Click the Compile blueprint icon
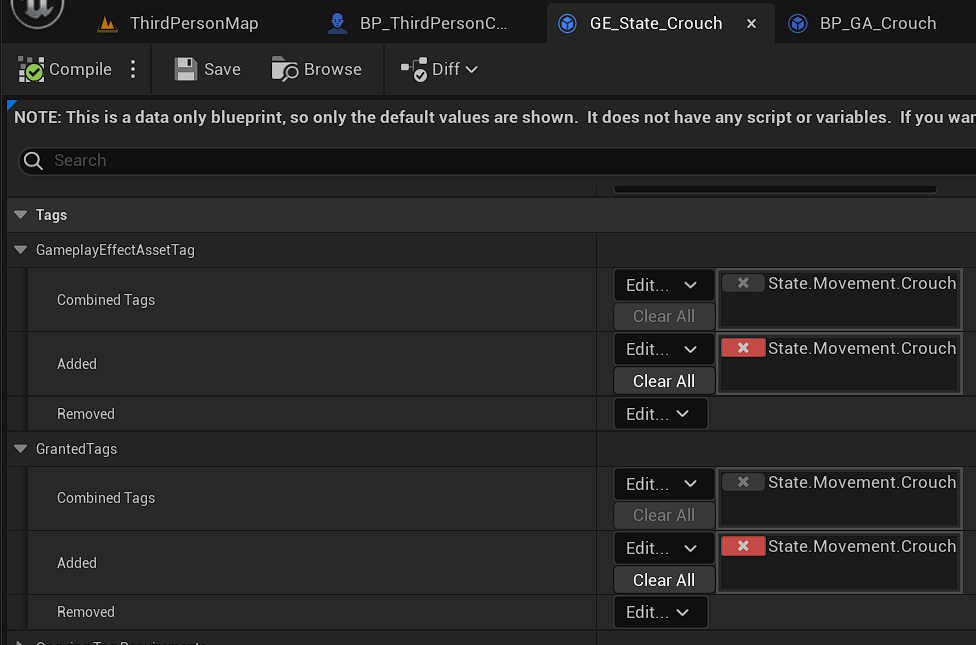The width and height of the screenshot is (976, 645). tap(30, 69)
